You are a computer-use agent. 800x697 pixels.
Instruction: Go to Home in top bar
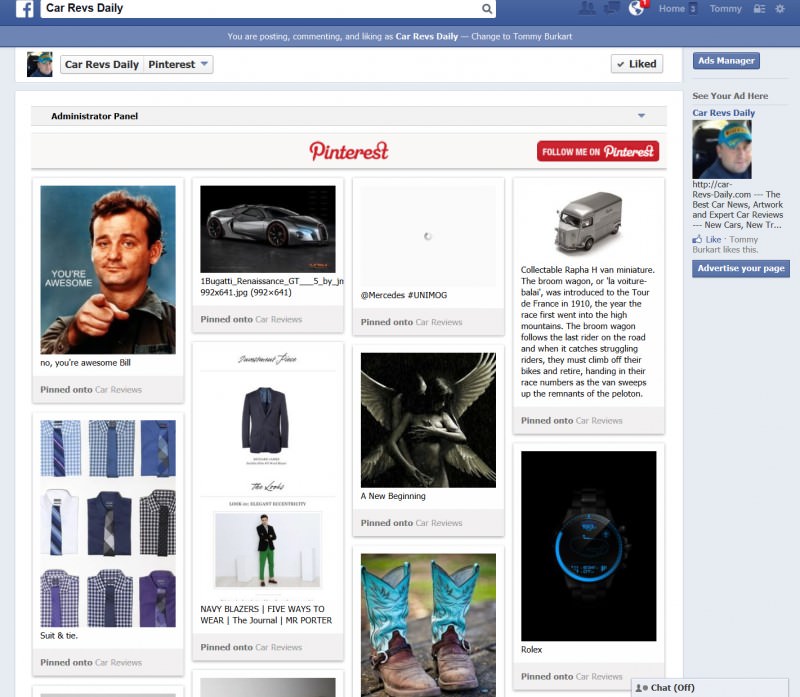[x=671, y=9]
